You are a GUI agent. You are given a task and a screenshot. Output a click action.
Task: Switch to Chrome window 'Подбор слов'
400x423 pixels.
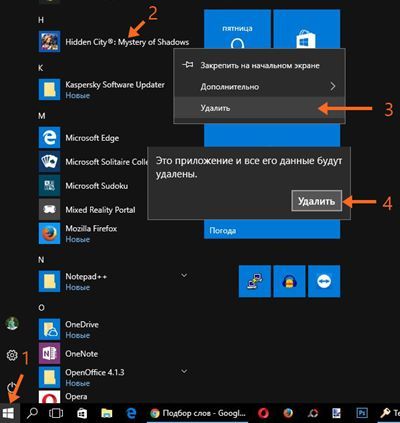[198, 413]
